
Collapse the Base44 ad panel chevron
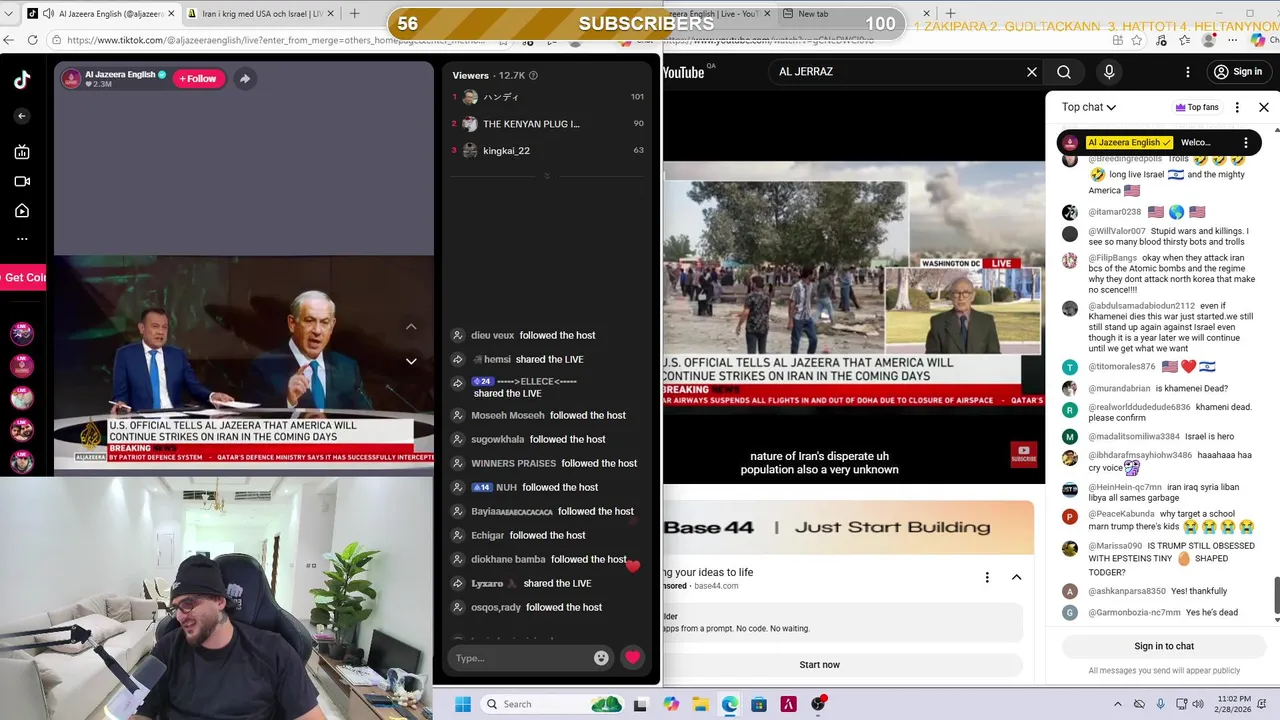pos(1016,577)
